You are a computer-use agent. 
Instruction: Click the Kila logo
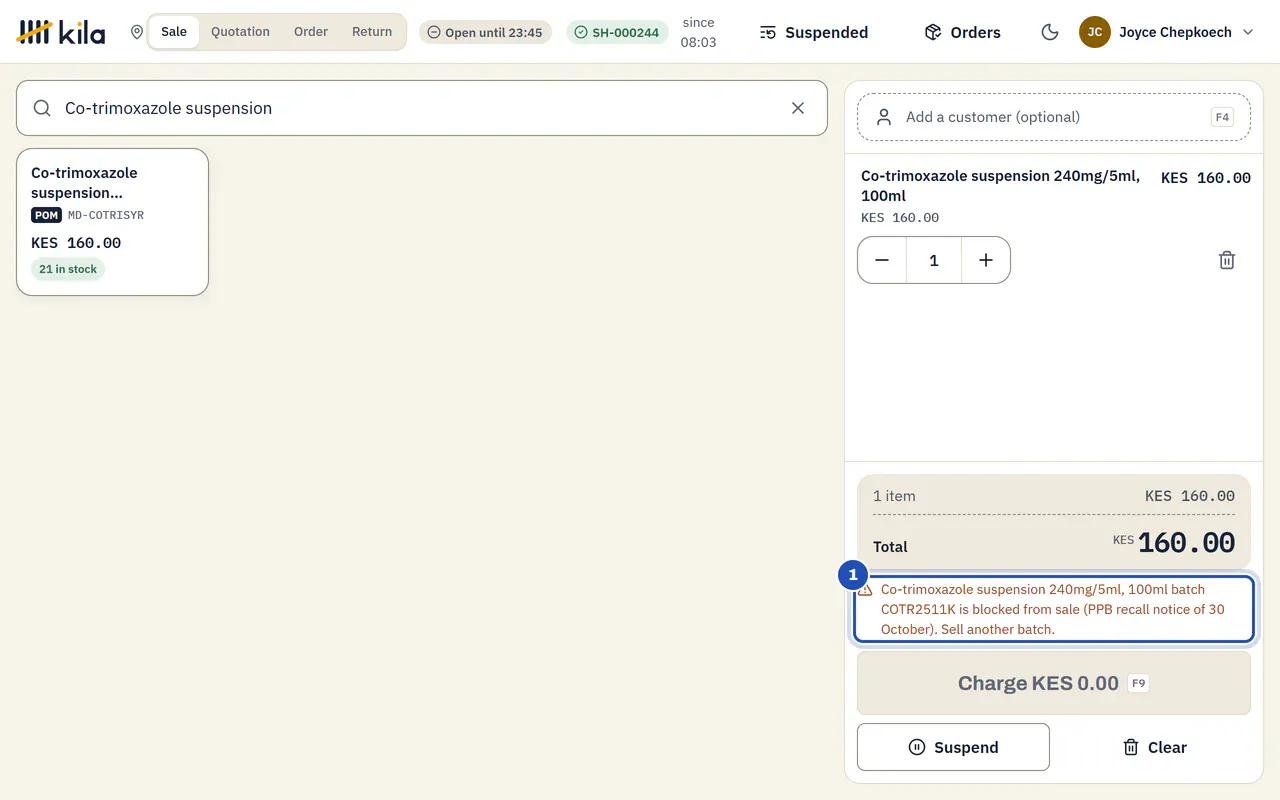pos(61,32)
